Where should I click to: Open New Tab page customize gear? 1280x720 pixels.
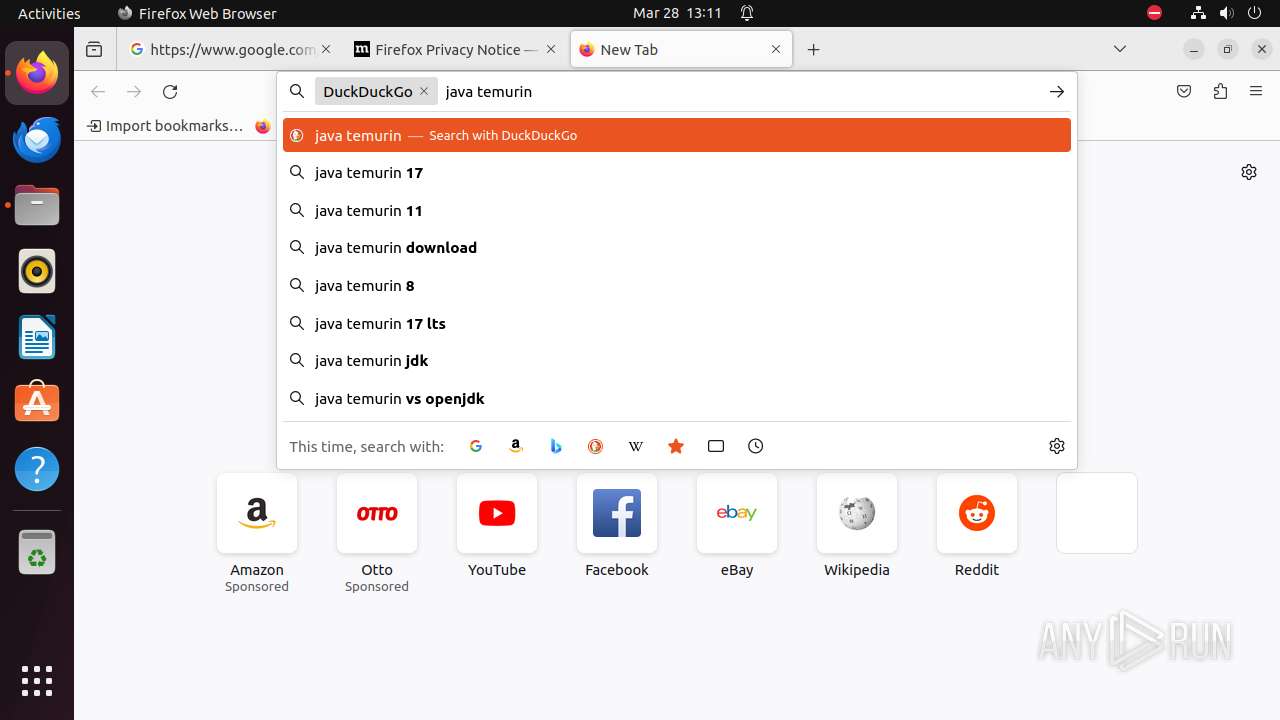coord(1249,172)
